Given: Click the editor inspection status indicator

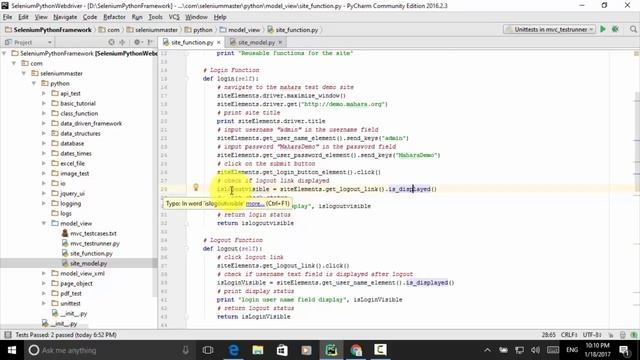Looking at the screenshot, I should tap(636, 53).
